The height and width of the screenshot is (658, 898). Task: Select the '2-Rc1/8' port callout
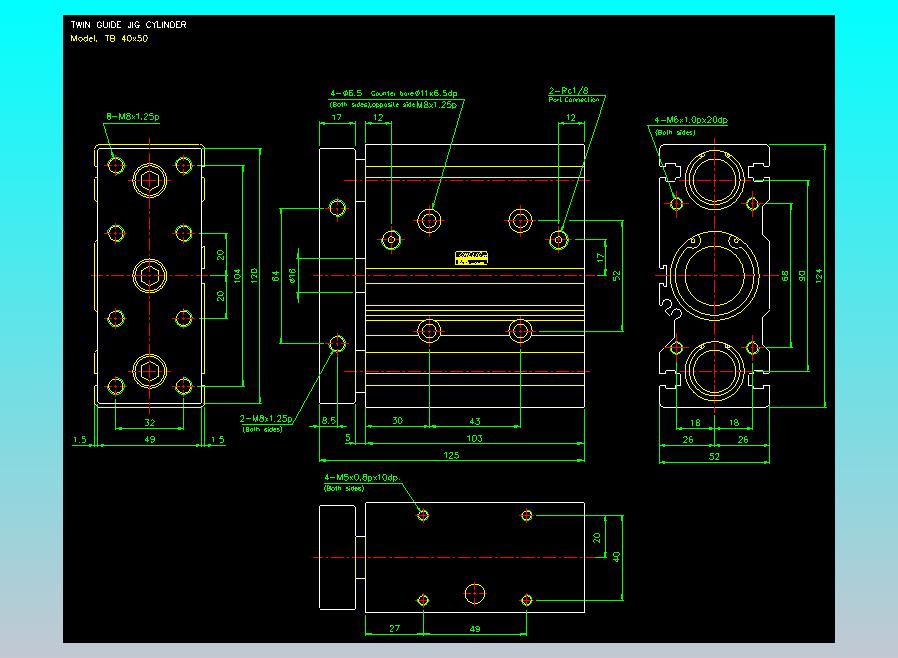pos(569,91)
